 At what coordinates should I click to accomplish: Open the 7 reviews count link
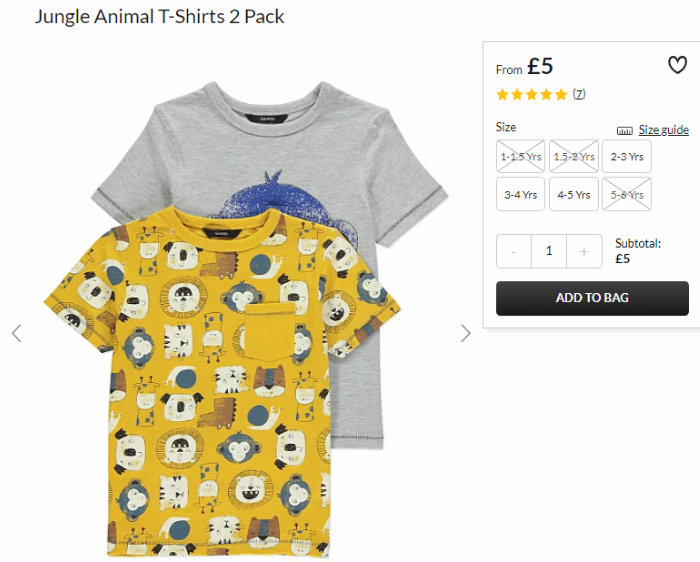click(579, 94)
